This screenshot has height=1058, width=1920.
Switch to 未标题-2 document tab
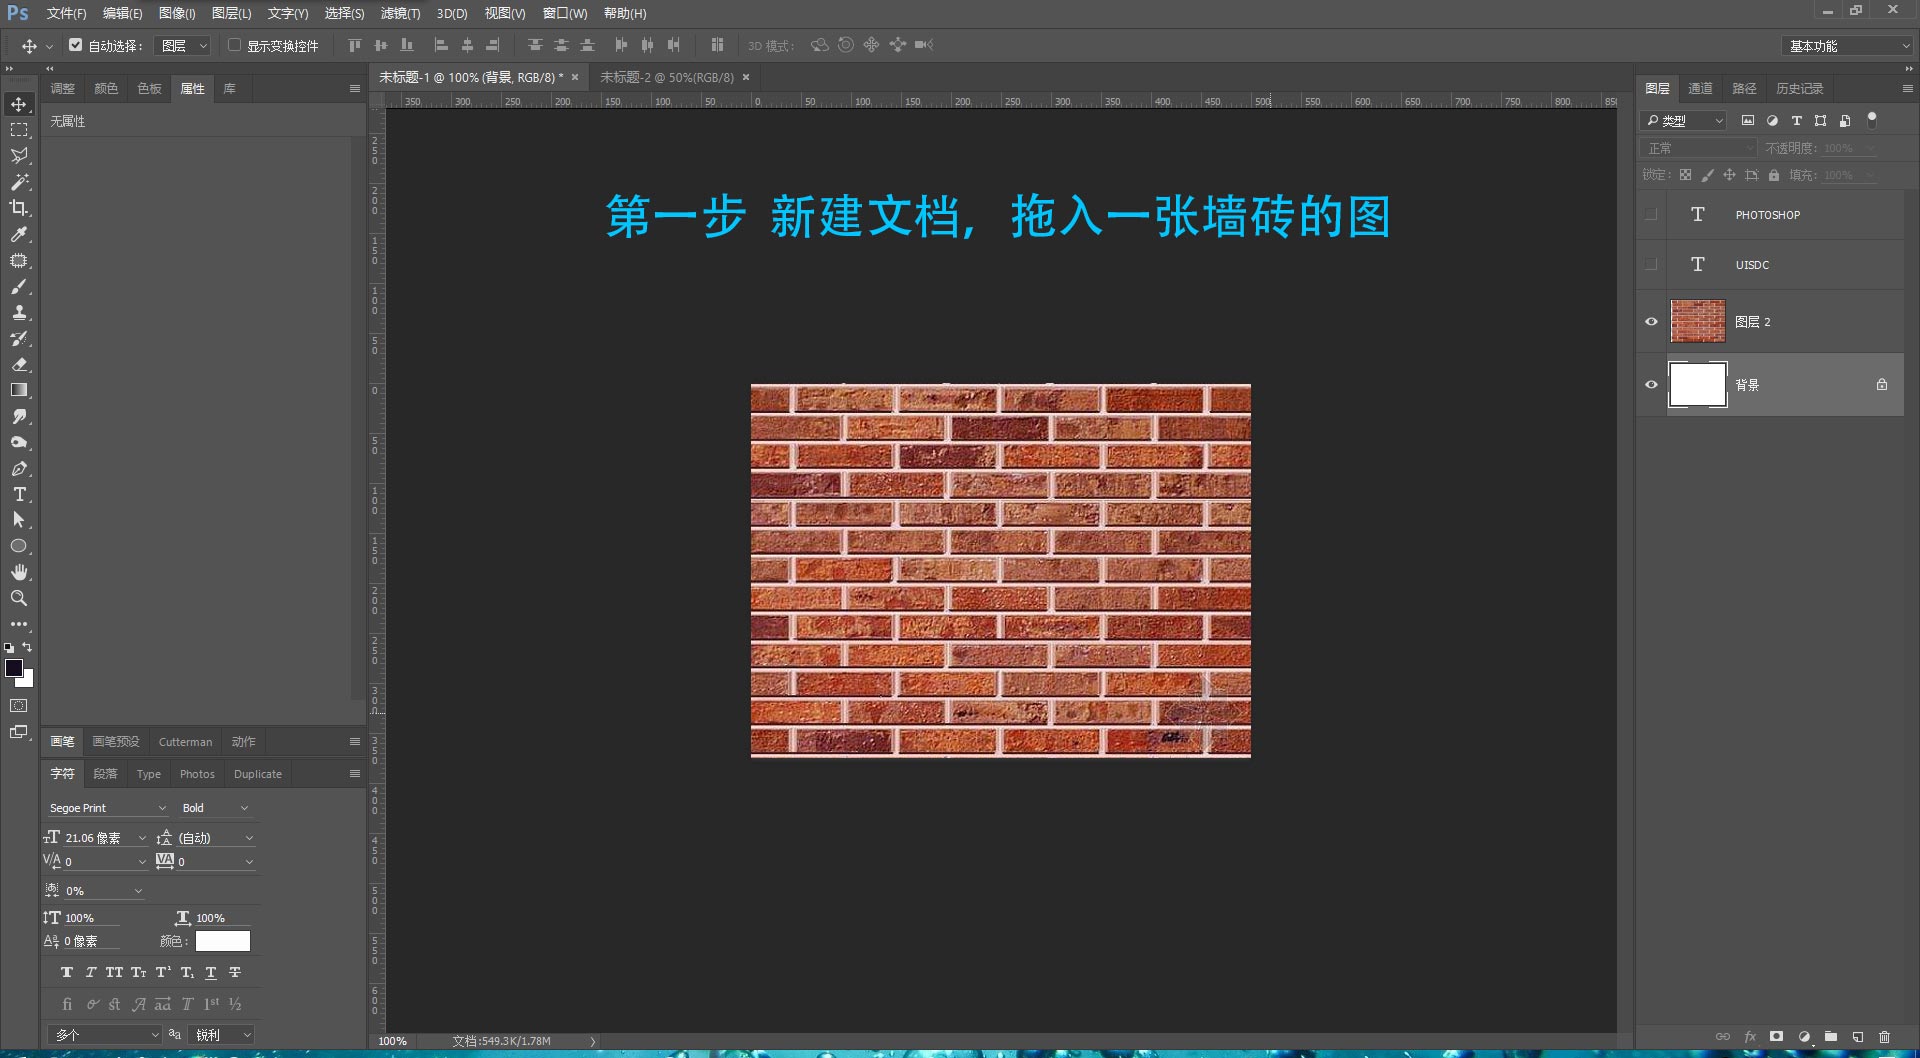667,77
